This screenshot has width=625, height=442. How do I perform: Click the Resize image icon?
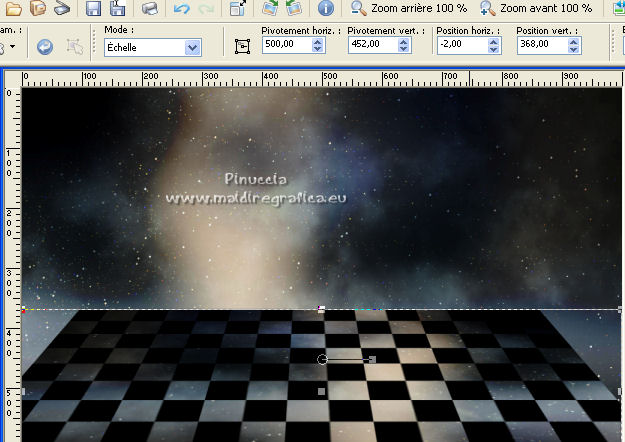click(x=238, y=8)
